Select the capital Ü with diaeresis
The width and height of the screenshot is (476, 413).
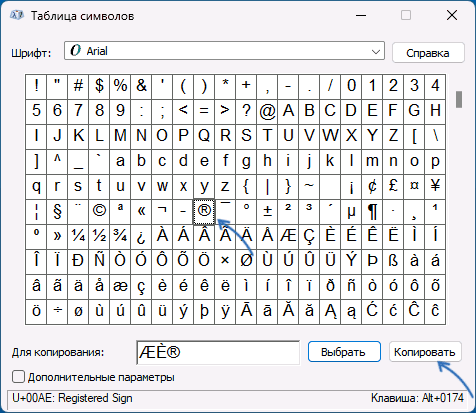coord(330,262)
